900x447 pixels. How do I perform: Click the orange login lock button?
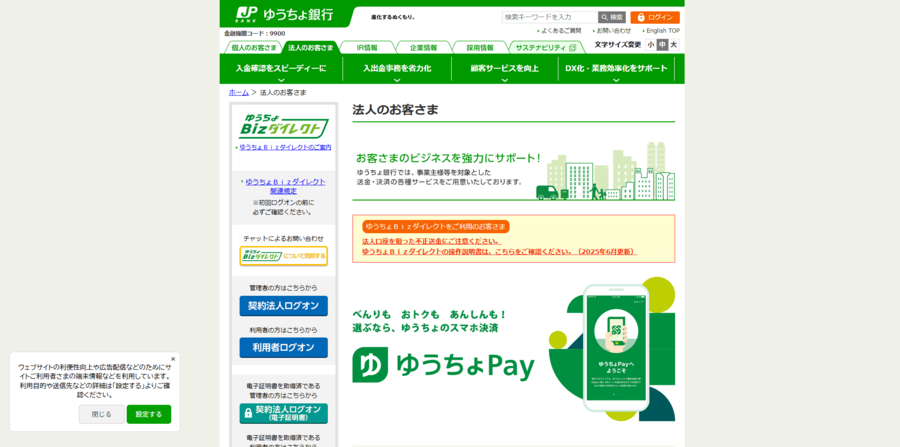[x=655, y=17]
